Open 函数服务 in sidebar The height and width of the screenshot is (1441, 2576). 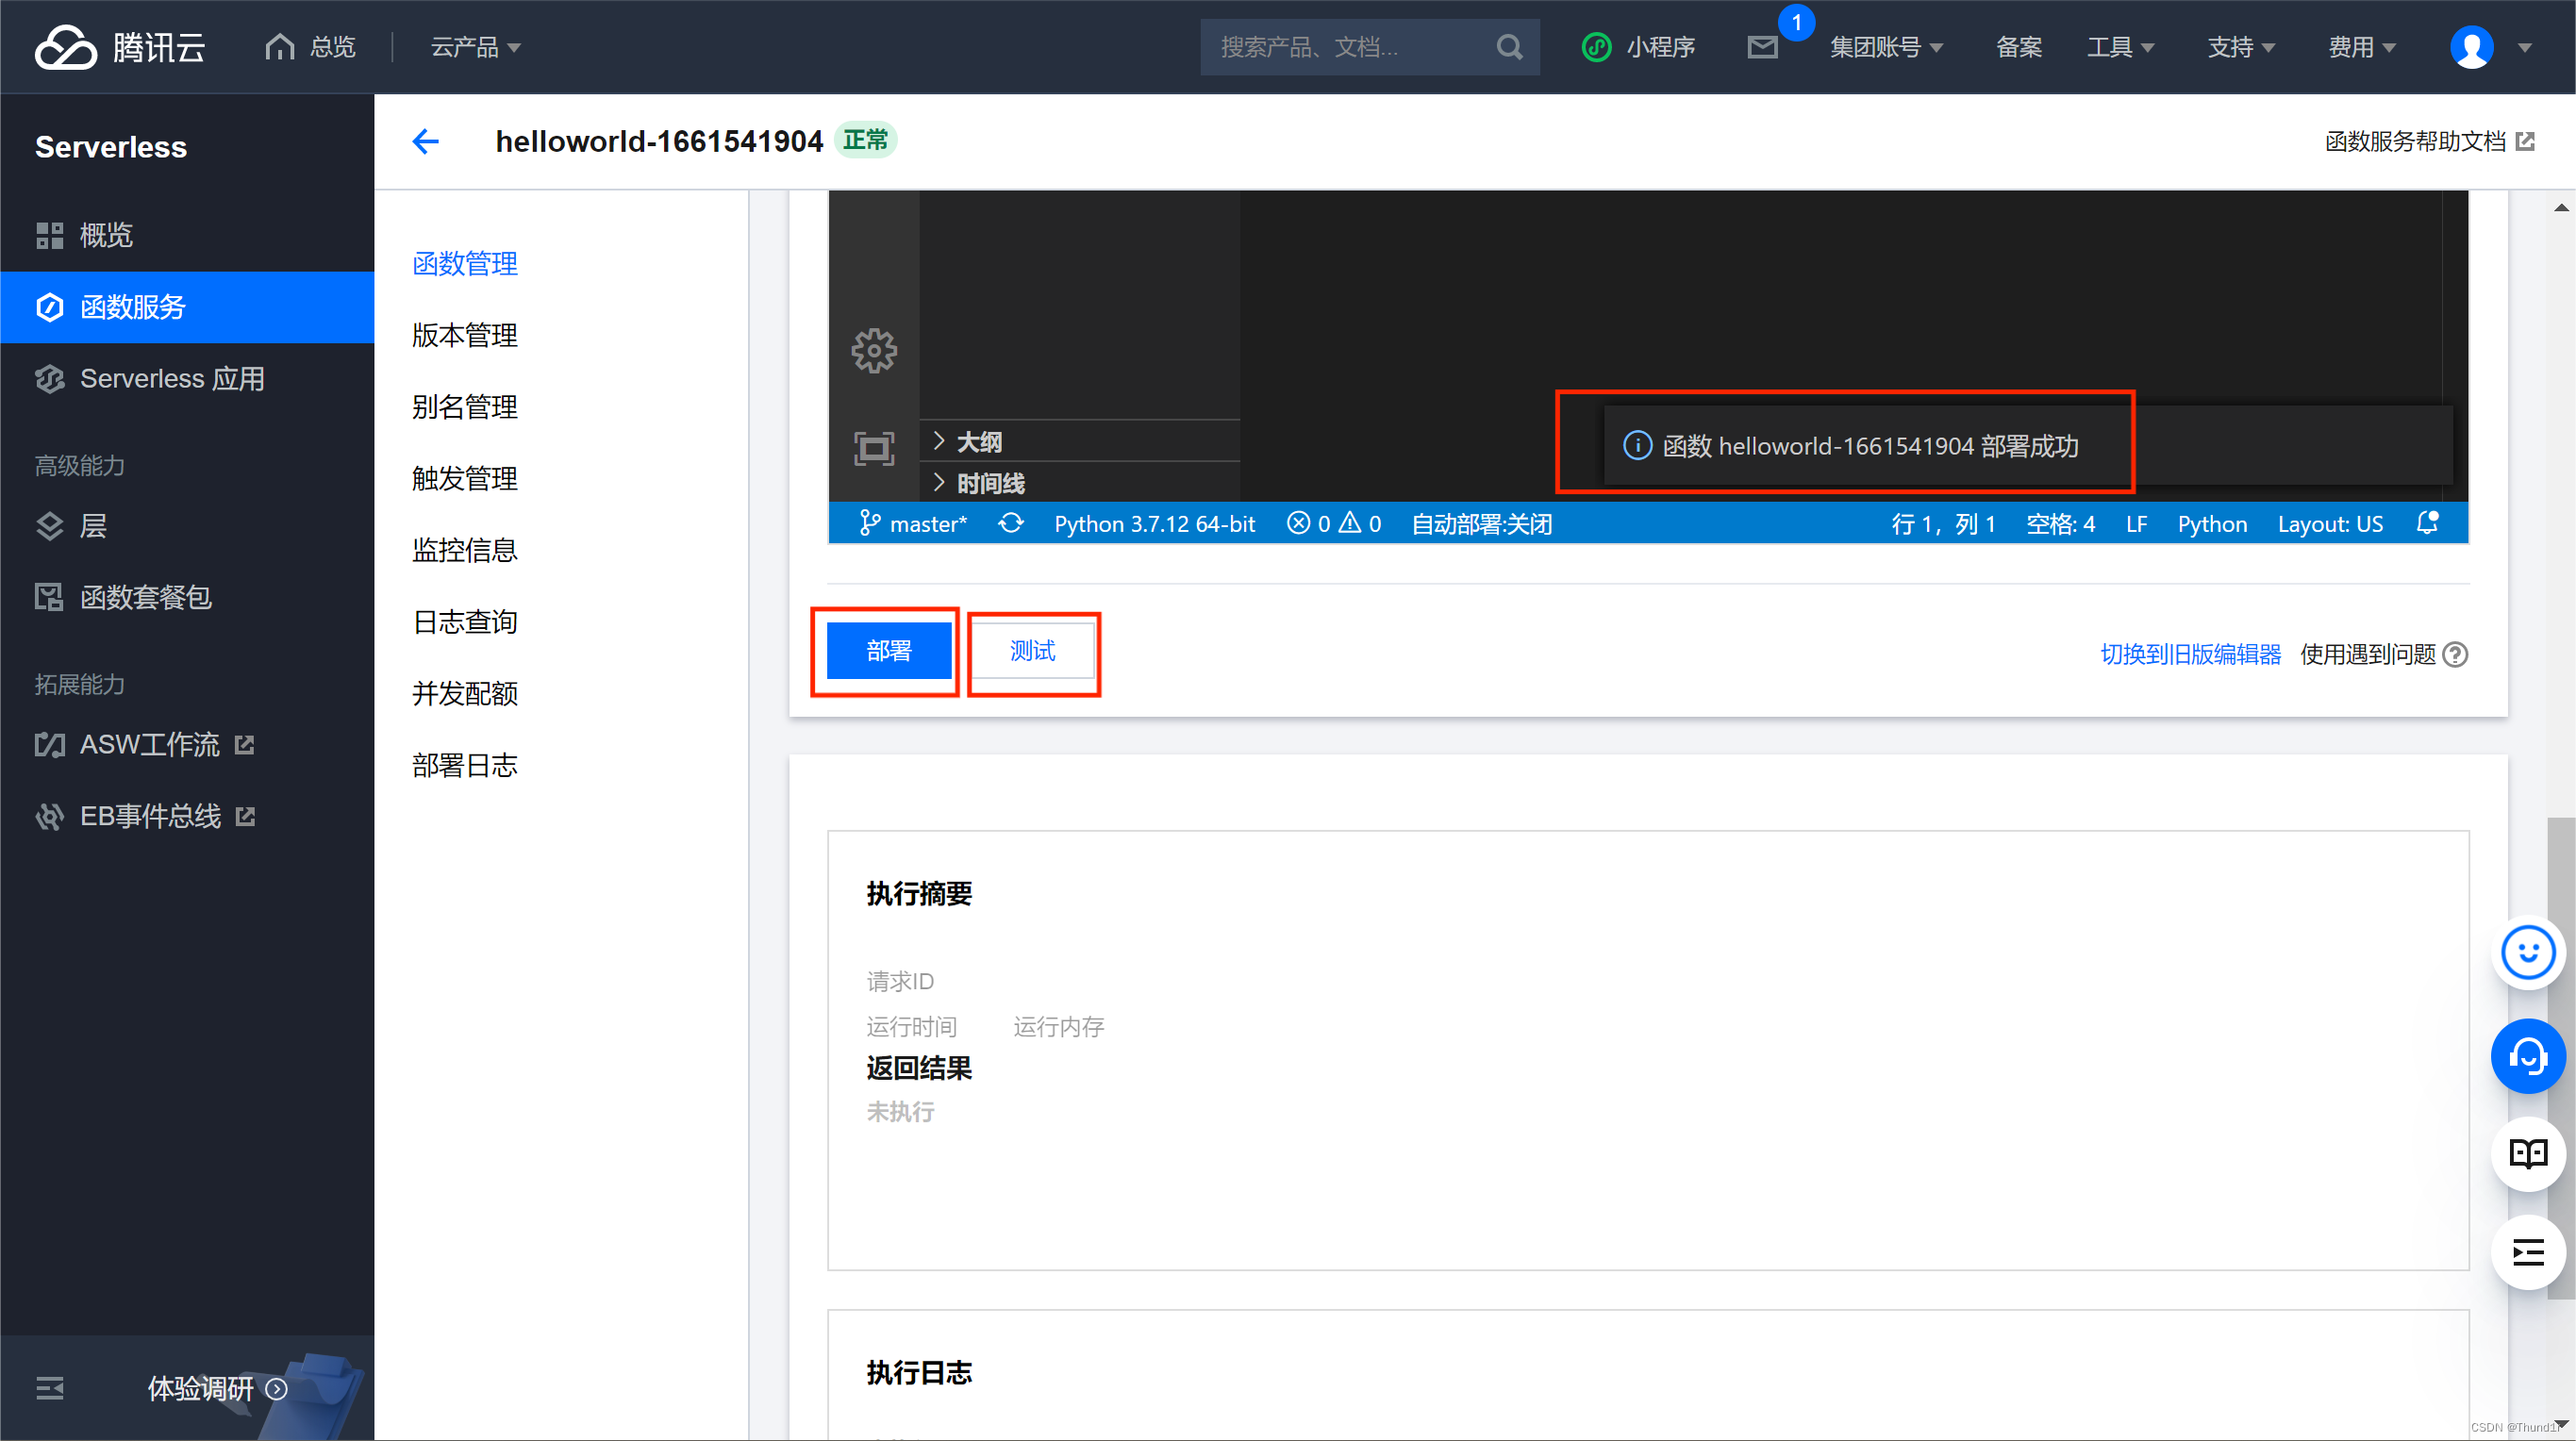(x=187, y=307)
